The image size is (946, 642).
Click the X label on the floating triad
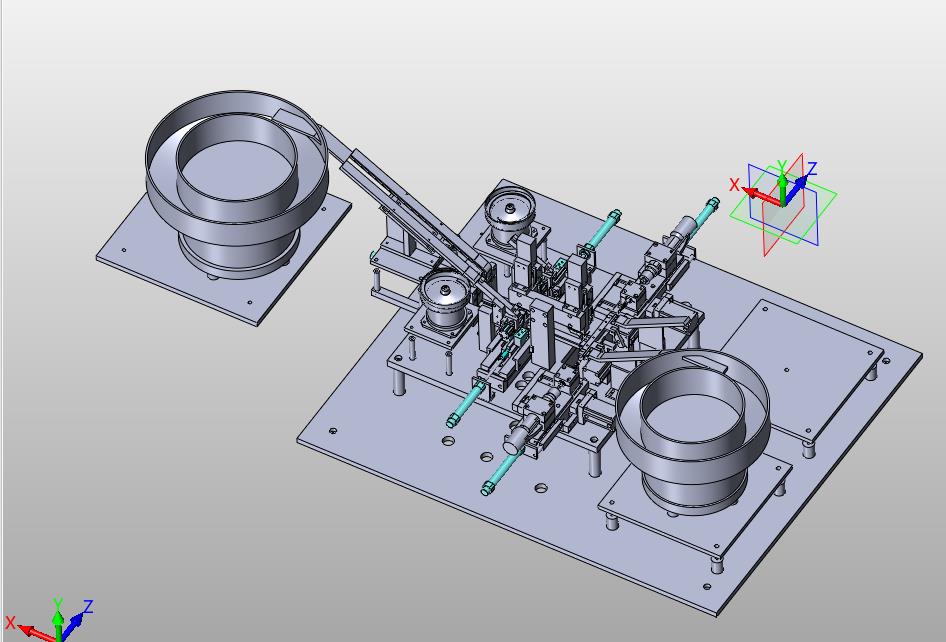[734, 185]
